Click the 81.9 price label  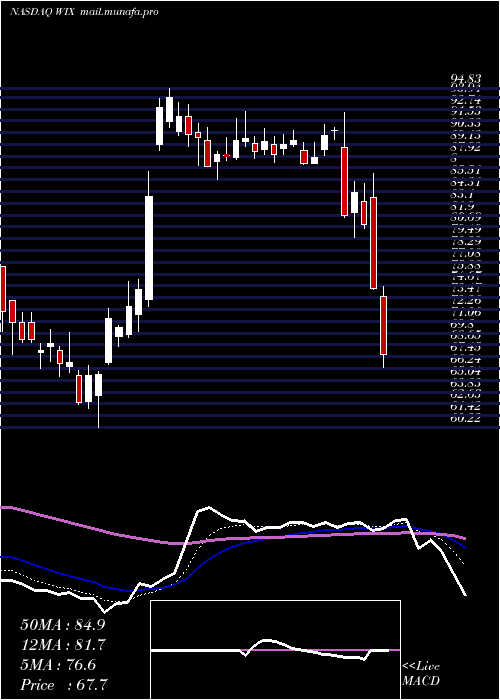[462, 207]
